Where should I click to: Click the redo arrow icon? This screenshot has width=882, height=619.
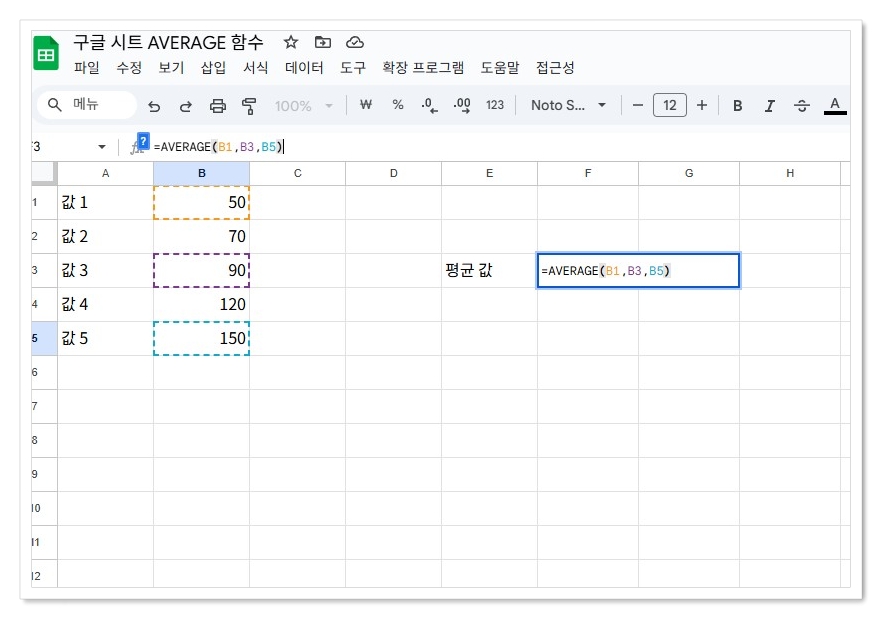(x=186, y=106)
